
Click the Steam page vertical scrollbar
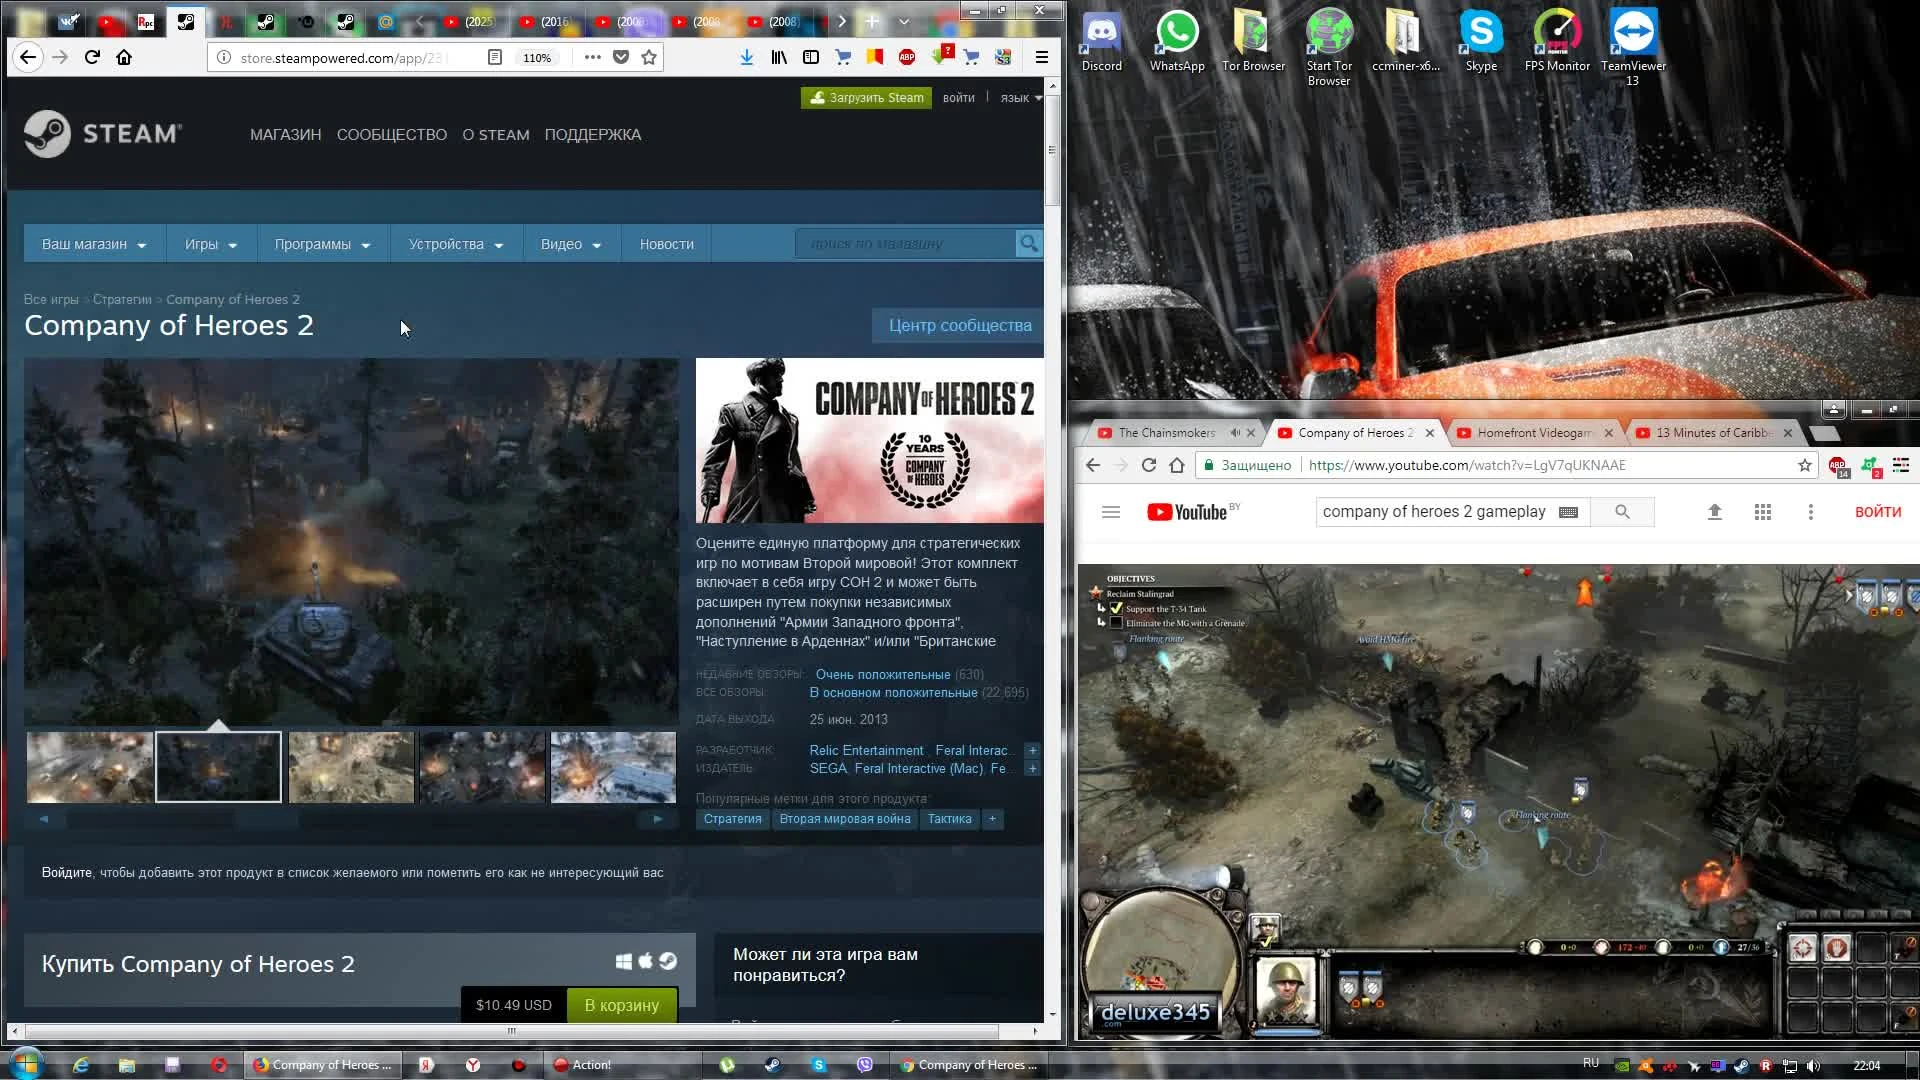tap(1051, 150)
